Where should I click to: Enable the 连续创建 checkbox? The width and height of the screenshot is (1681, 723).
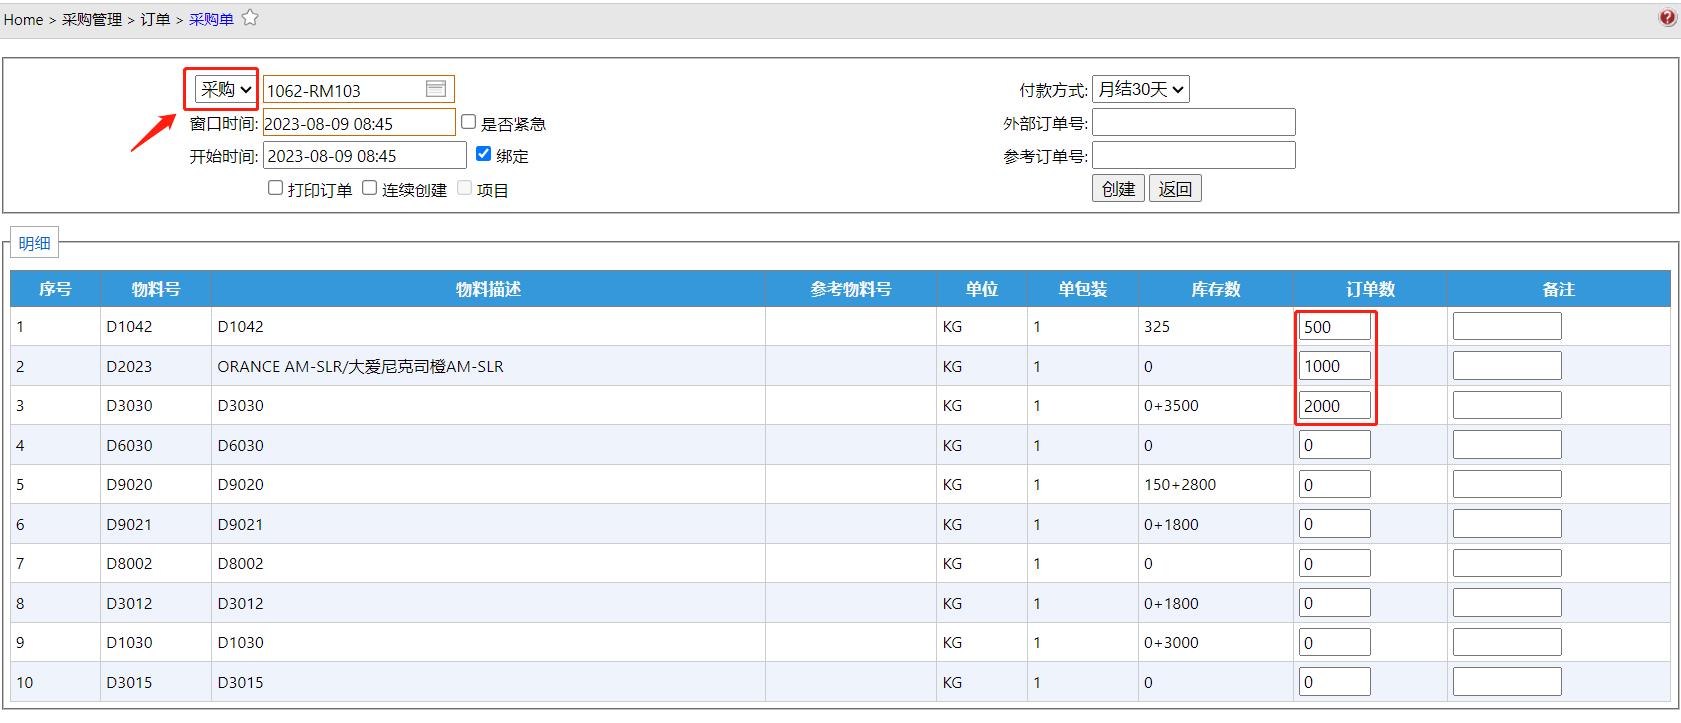[369, 188]
